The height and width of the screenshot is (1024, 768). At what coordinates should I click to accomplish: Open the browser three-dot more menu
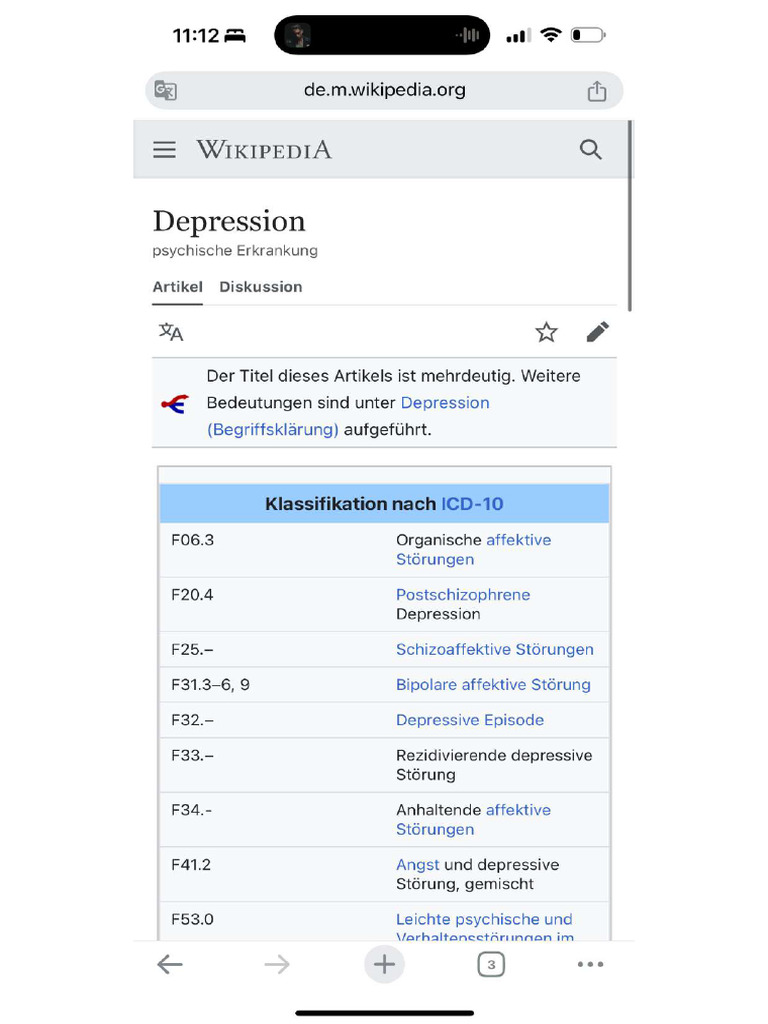(x=590, y=964)
